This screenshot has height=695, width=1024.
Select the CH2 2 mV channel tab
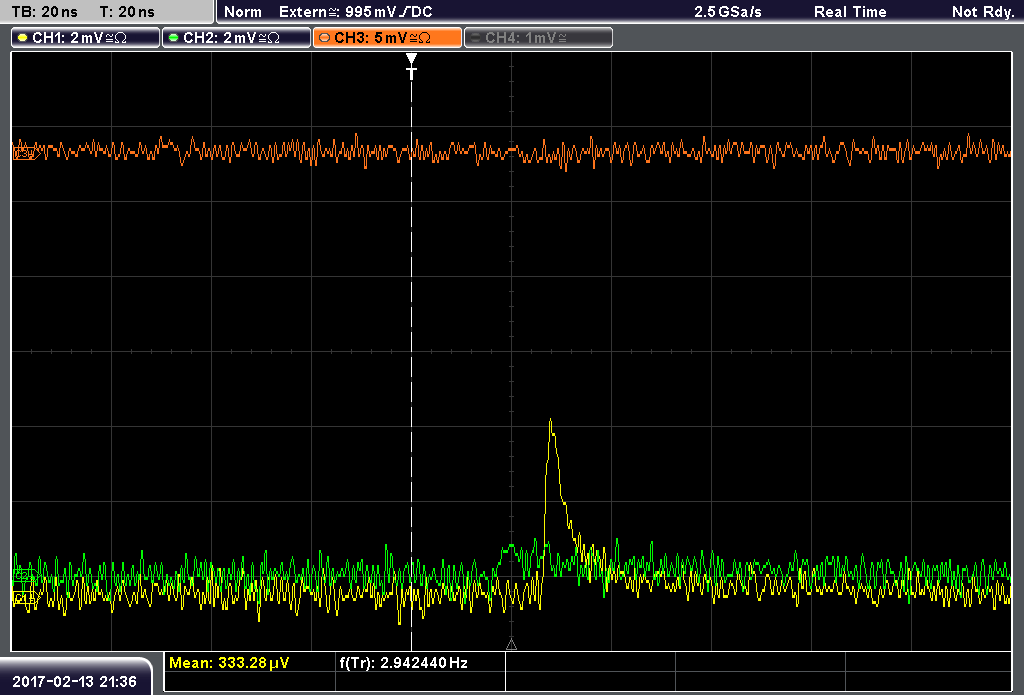pyautogui.click(x=236, y=38)
